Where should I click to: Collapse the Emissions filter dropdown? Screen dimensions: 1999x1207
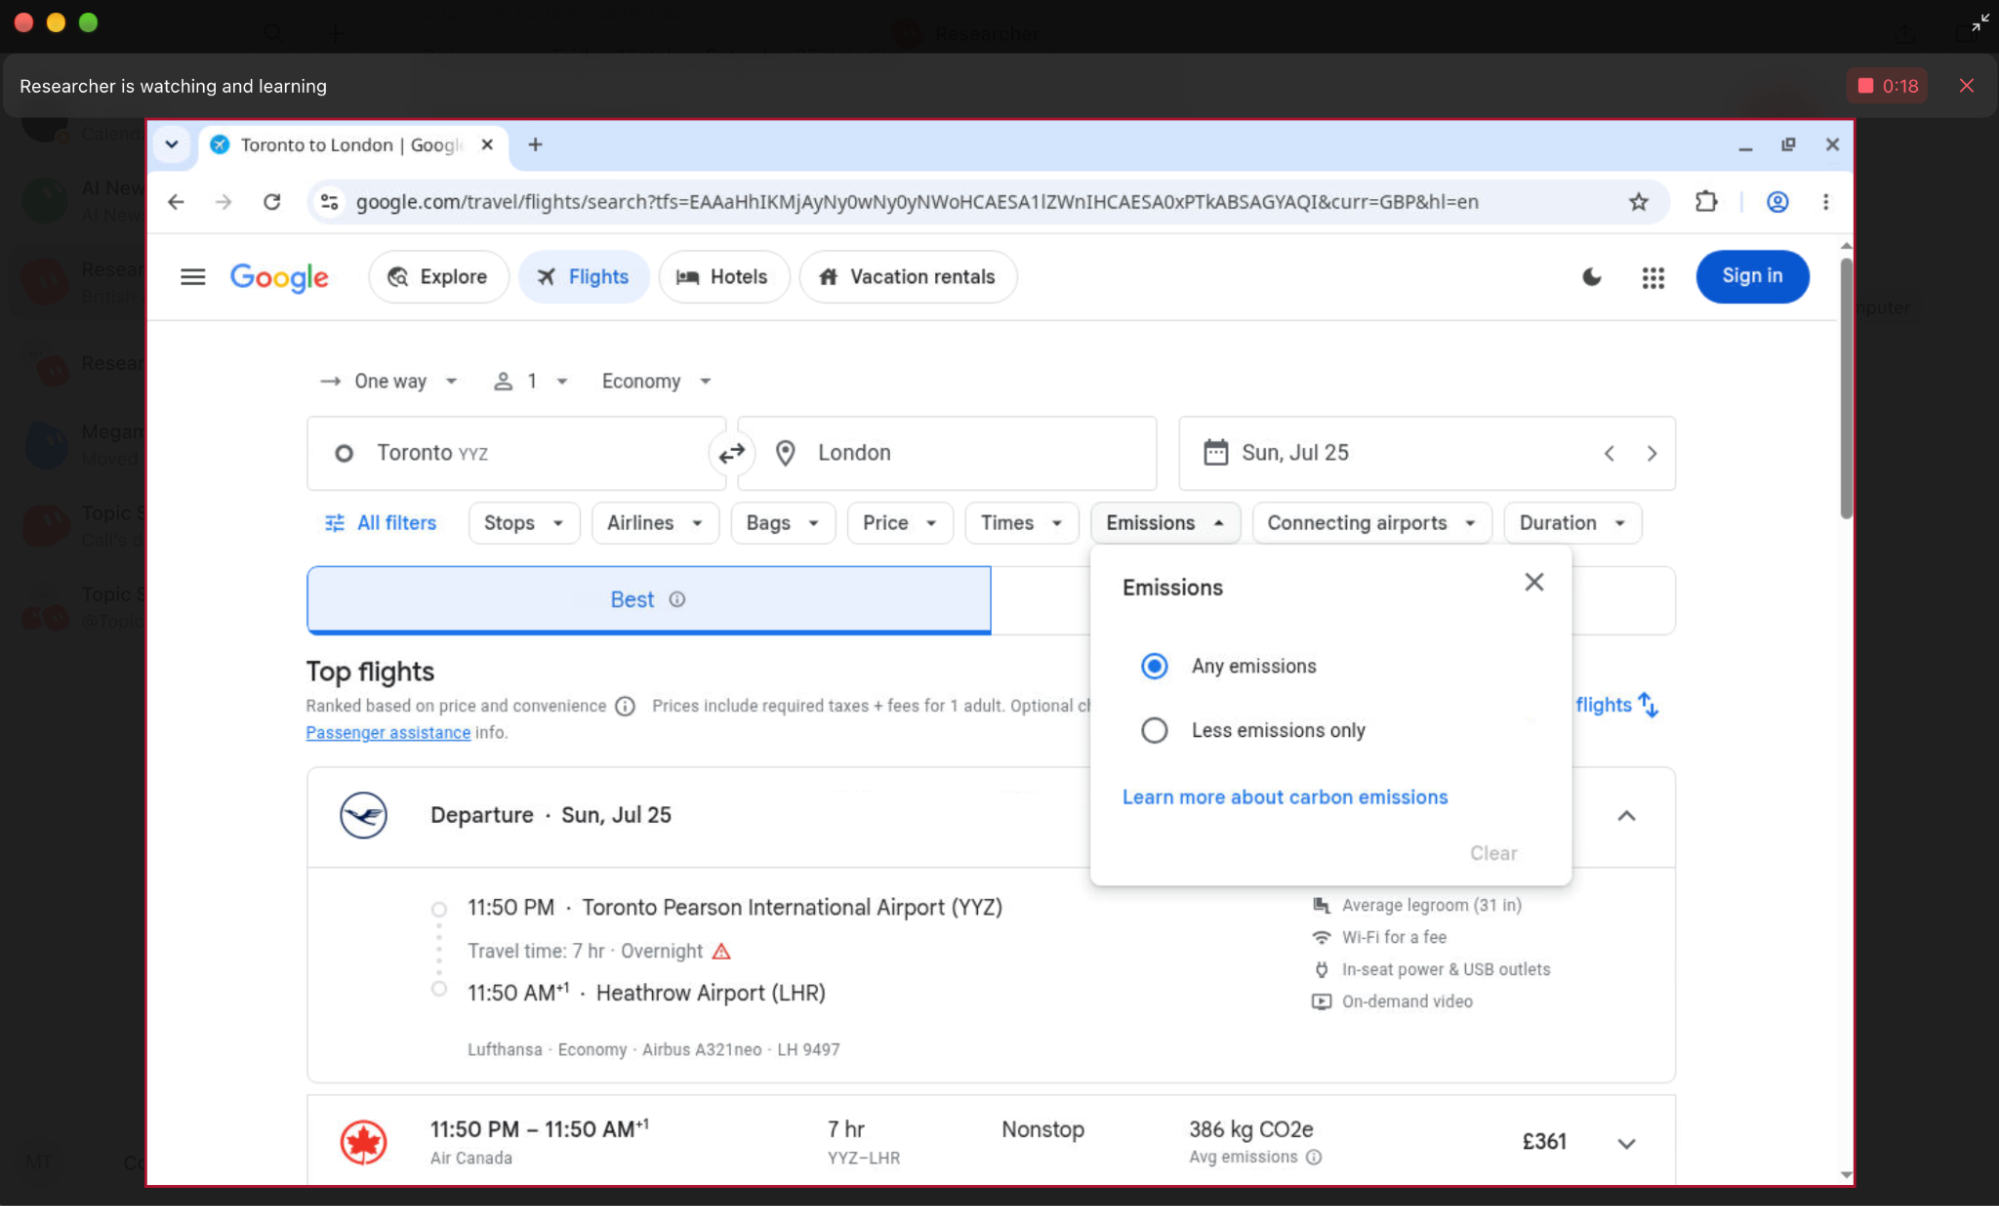coord(1165,523)
